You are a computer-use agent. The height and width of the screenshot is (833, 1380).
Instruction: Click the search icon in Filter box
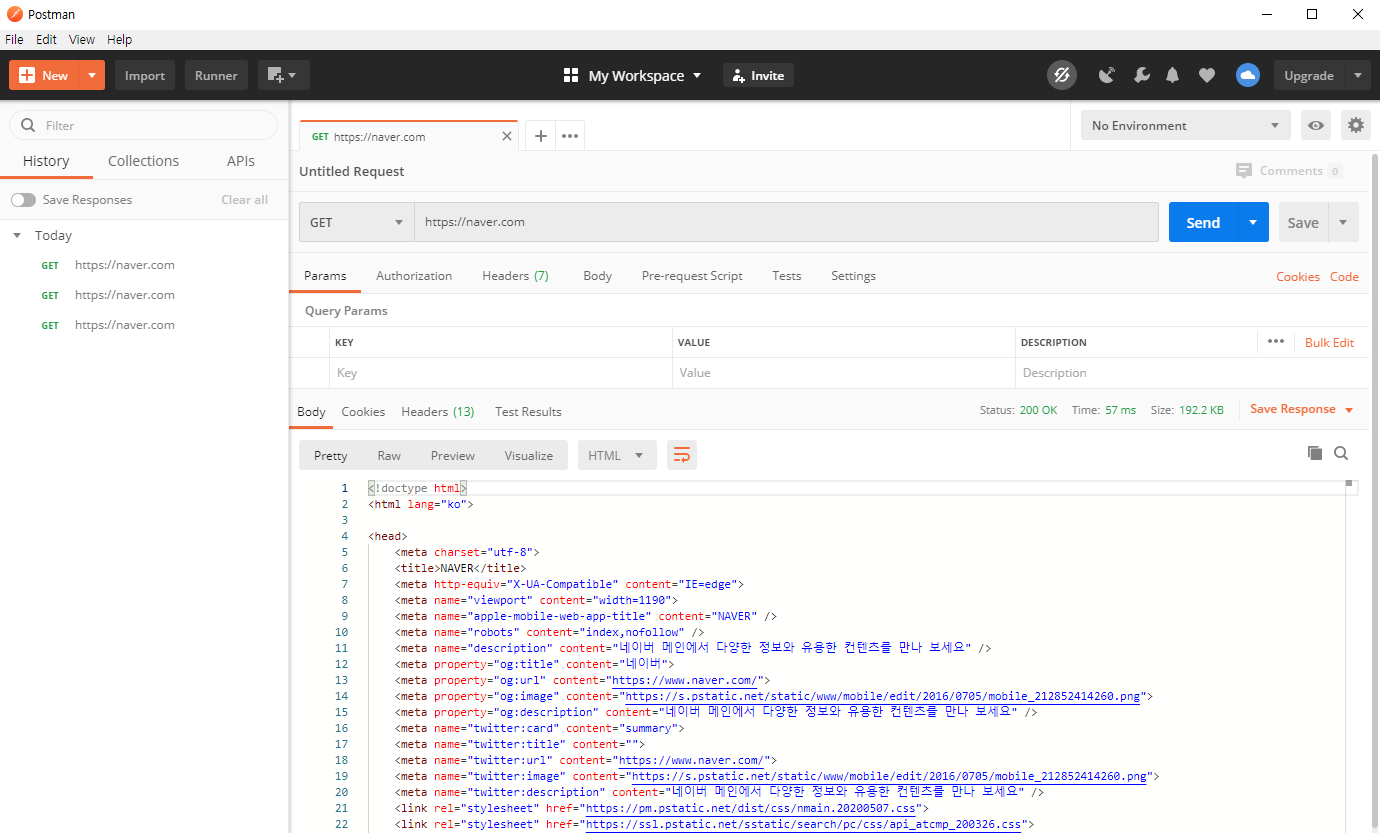(x=28, y=125)
